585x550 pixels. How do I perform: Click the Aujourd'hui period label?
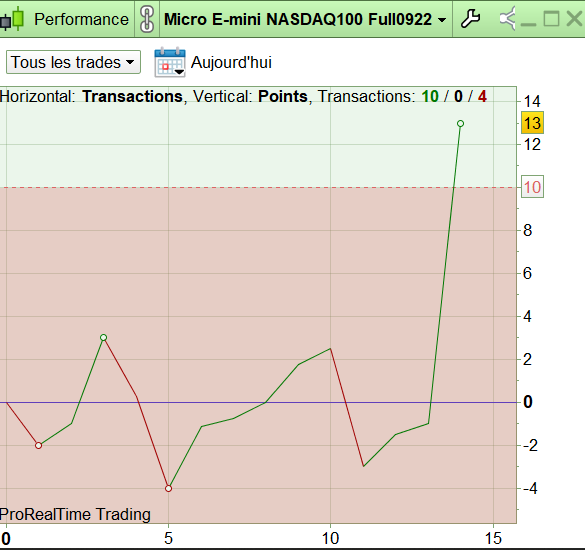[x=231, y=62]
